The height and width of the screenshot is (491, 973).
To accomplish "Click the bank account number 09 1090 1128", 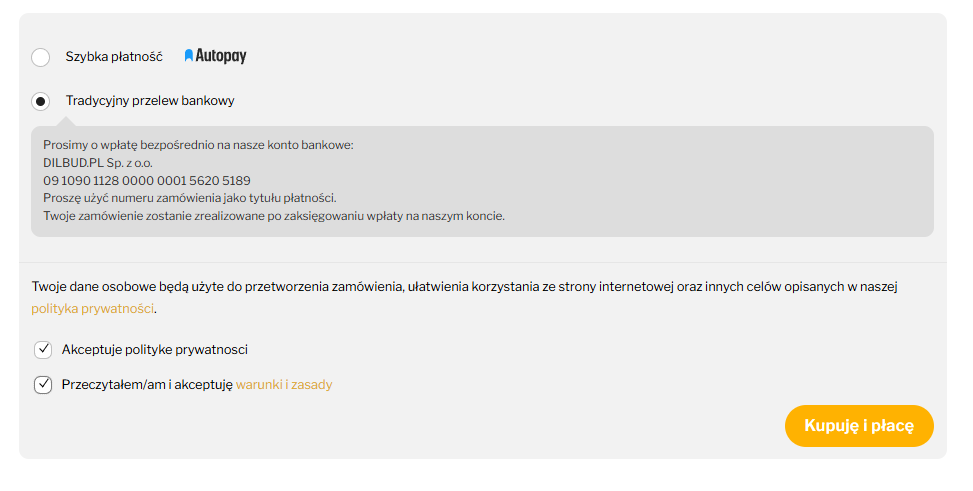I will click(147, 181).
